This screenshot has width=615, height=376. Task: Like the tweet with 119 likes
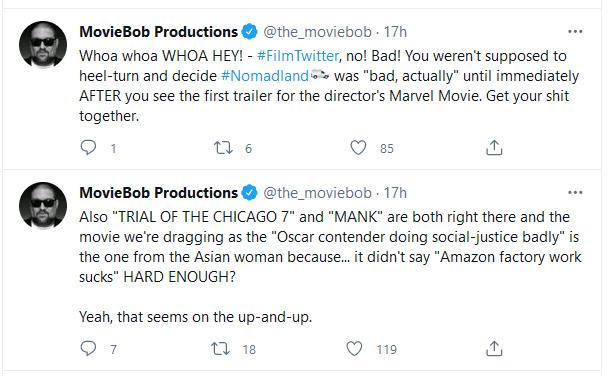[354, 349]
